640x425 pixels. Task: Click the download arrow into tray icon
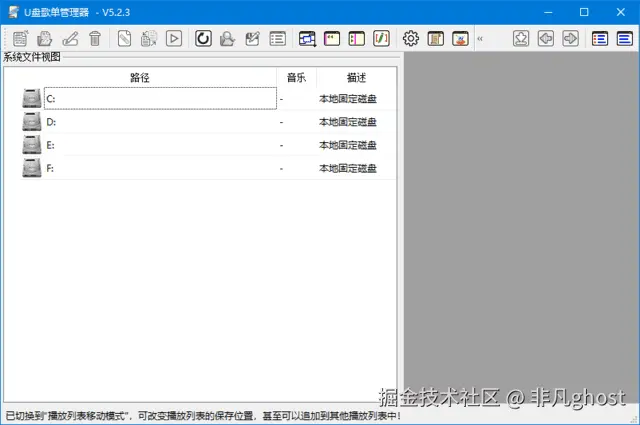521,39
